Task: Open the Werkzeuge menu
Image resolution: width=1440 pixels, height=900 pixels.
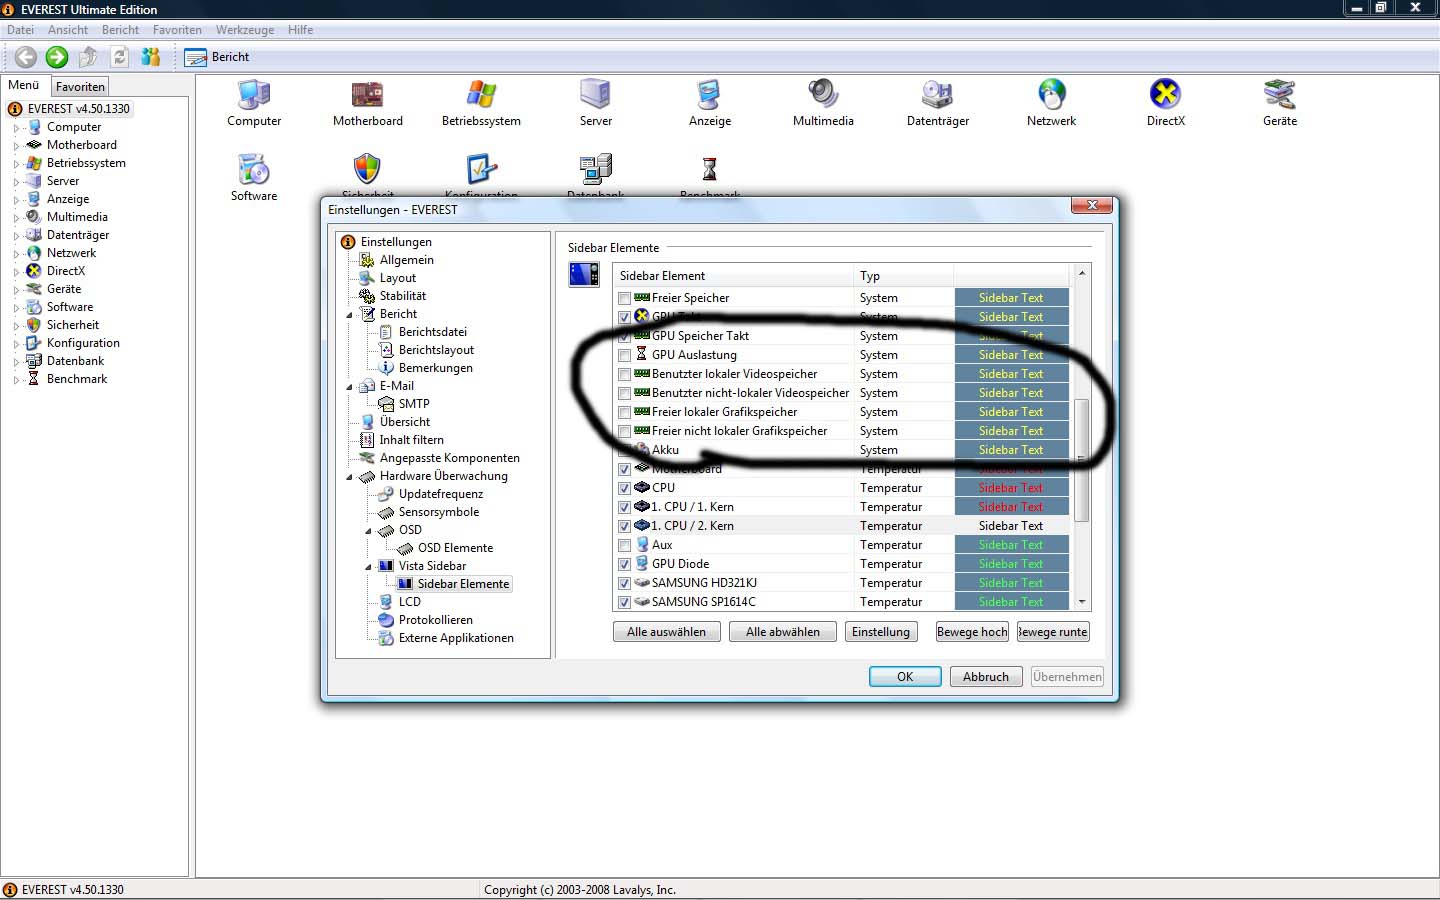Action: click(x=245, y=30)
